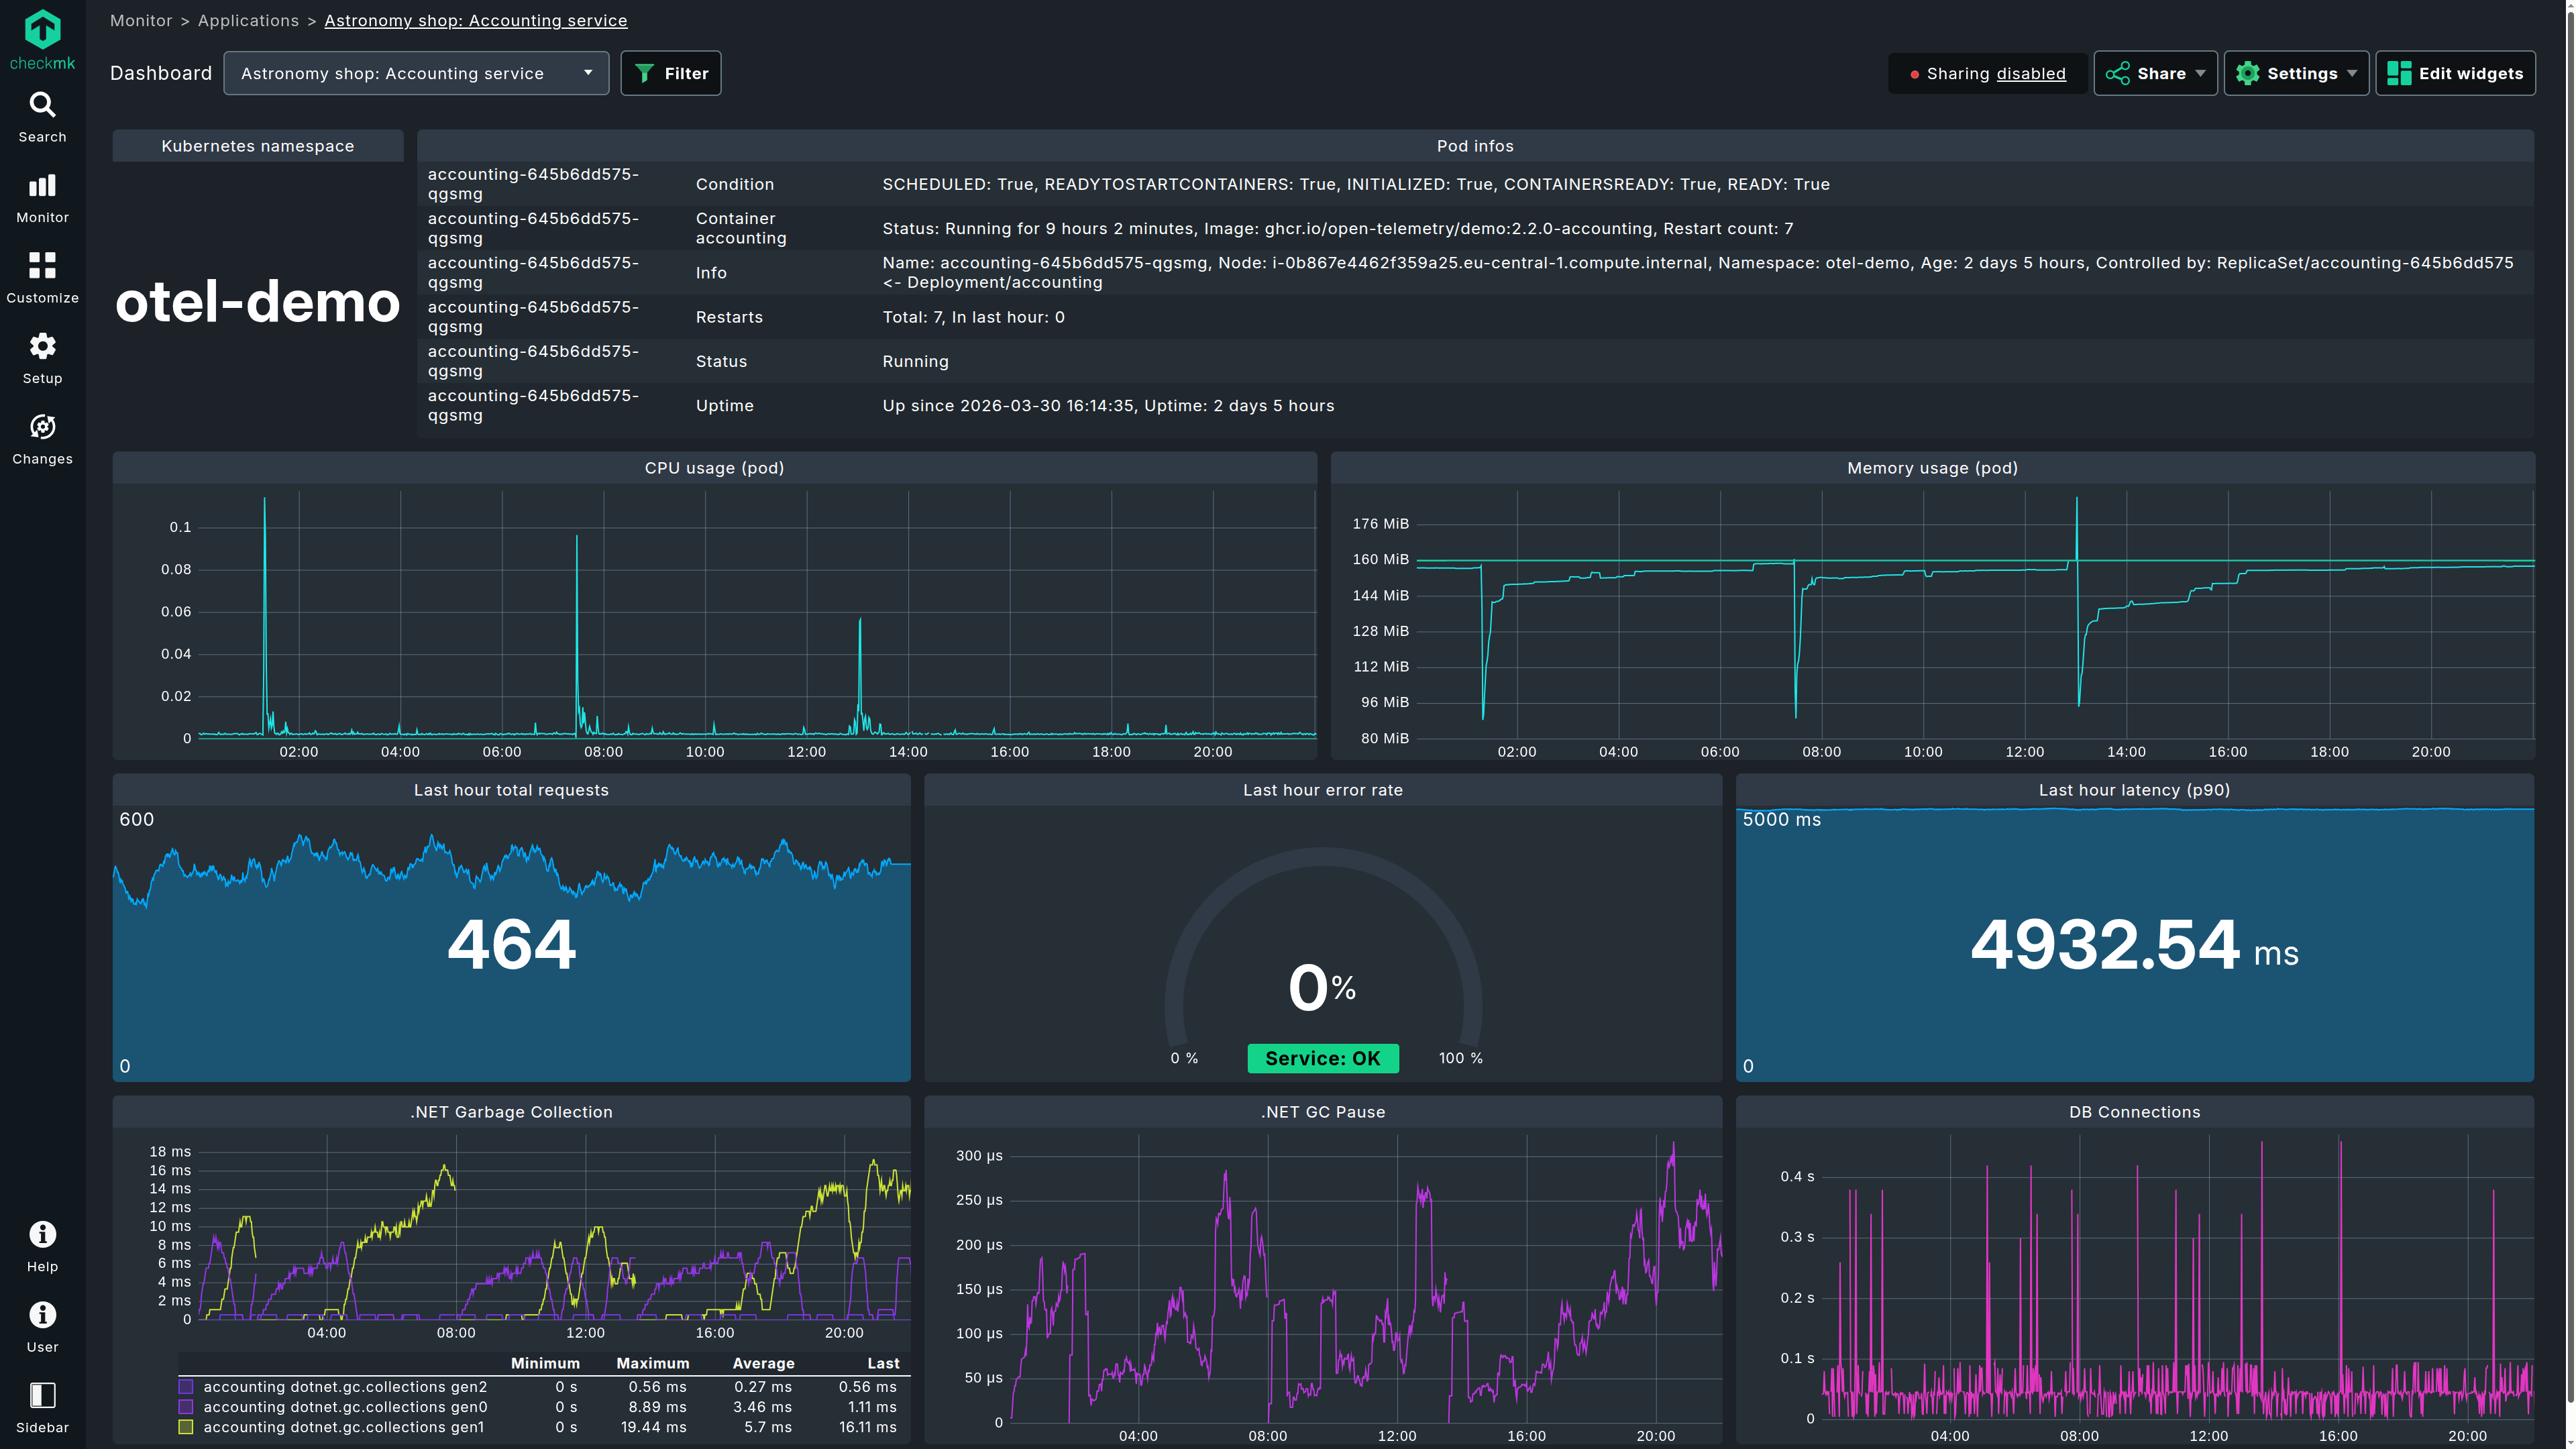Toggle gen2 collections legend checkbox
2576x1449 pixels.
point(186,1387)
